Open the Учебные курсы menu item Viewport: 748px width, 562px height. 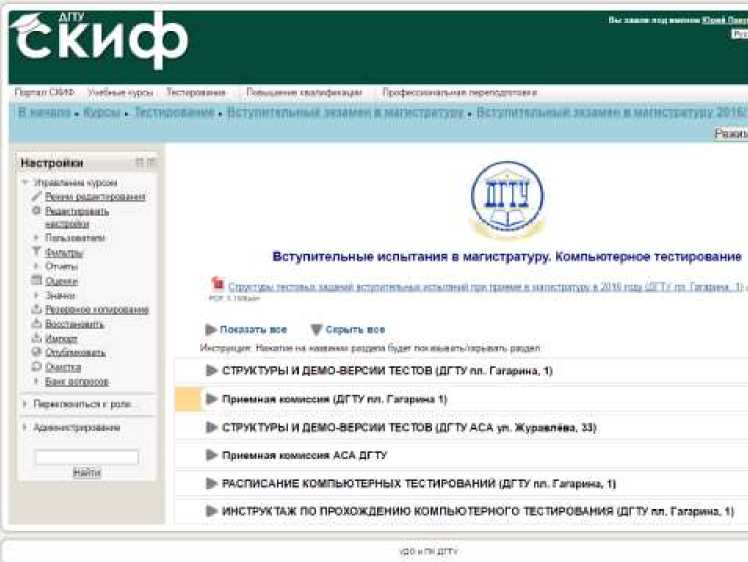coord(120,92)
